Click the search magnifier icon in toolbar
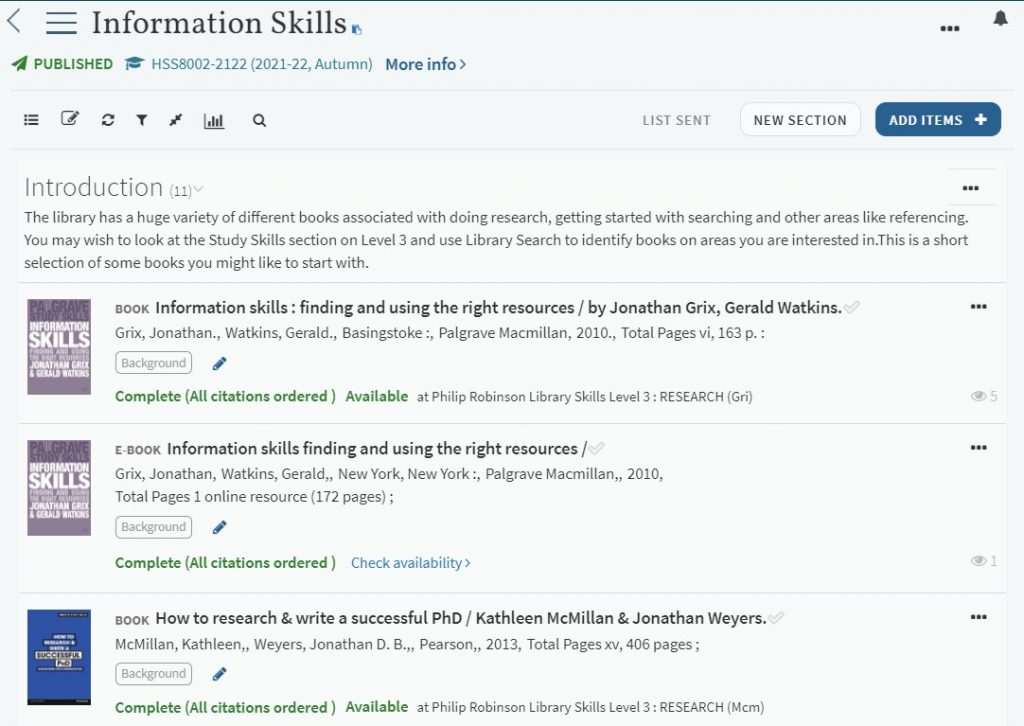 click(x=259, y=120)
